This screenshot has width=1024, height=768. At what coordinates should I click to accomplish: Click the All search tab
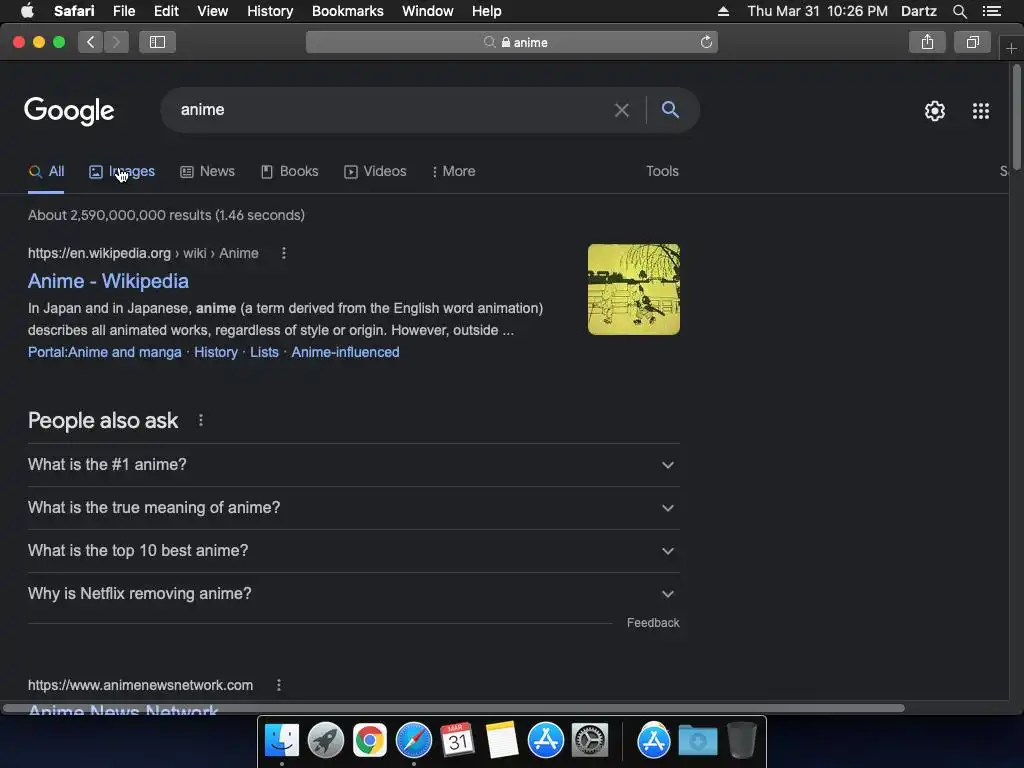[46, 171]
